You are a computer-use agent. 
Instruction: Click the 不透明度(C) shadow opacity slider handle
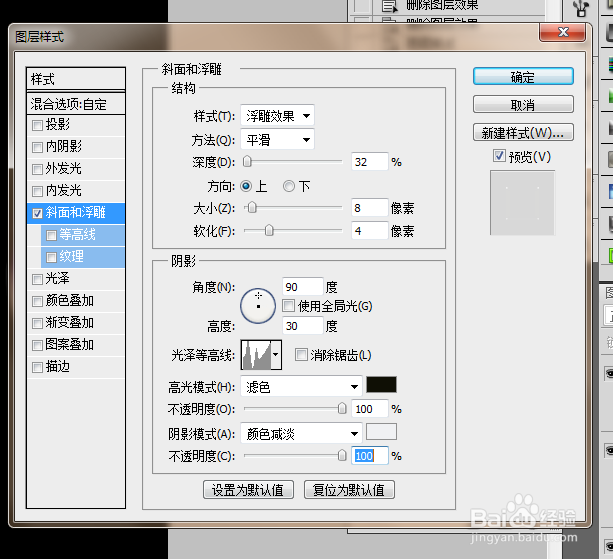pyautogui.click(x=342, y=455)
